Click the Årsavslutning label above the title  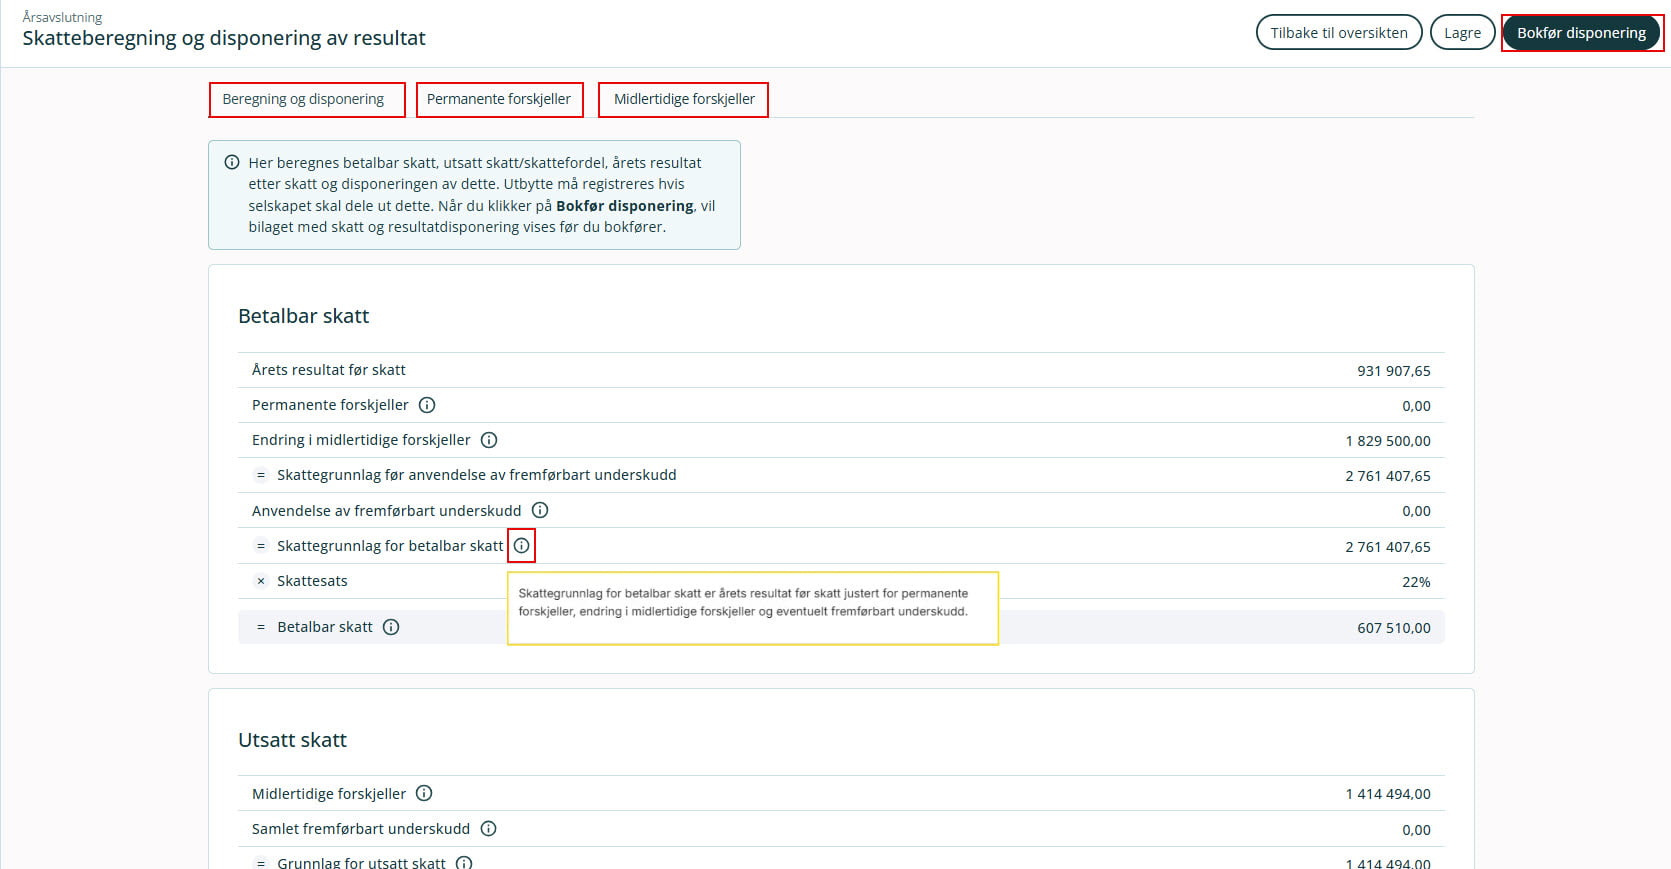tap(62, 17)
